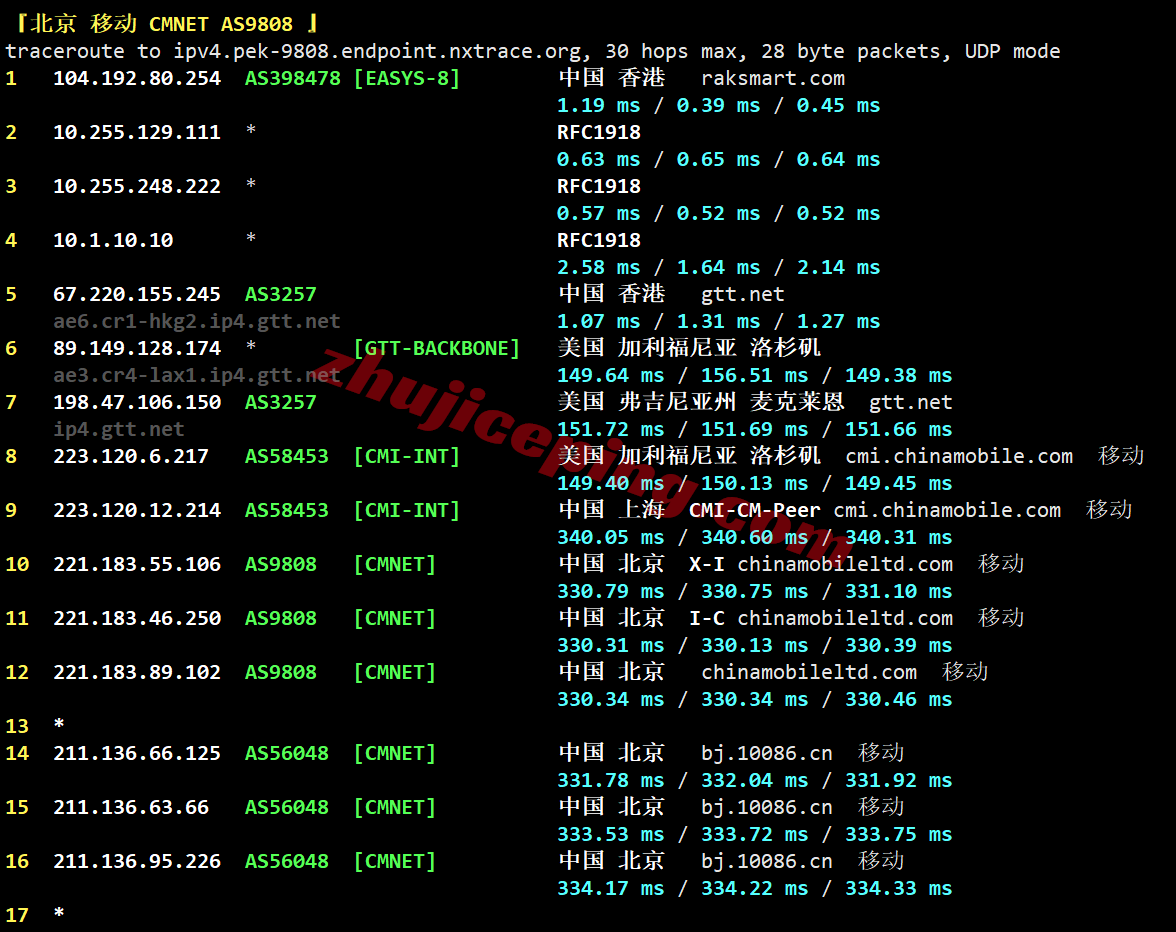The image size is (1176, 932).
Task: Select the AS398478 text at hop 1
Action: tap(292, 79)
